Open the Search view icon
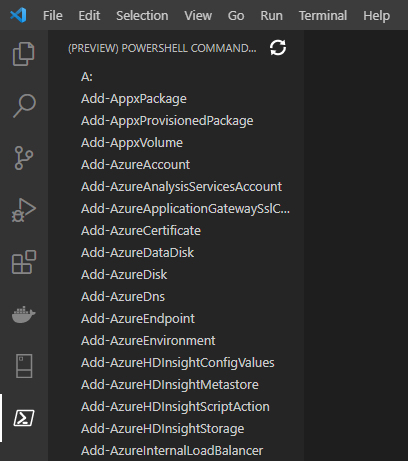This screenshot has height=461, width=408. pos(24,106)
